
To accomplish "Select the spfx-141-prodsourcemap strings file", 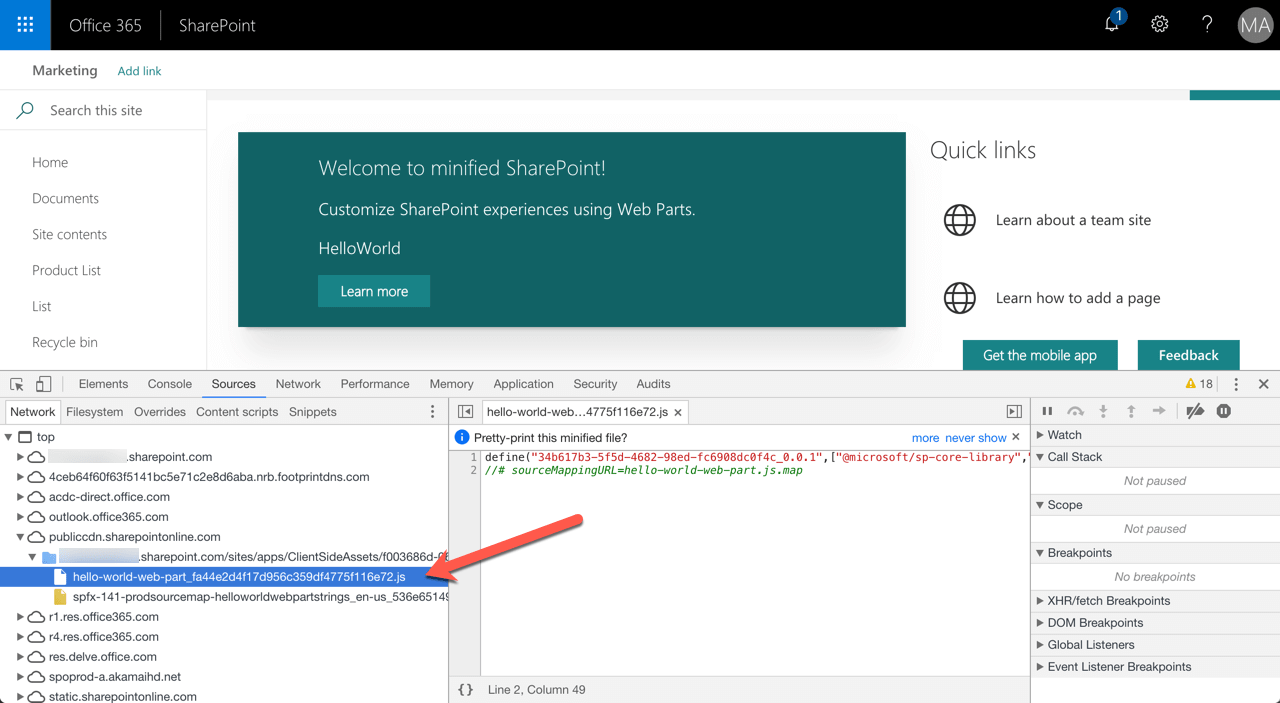I will 260,597.
